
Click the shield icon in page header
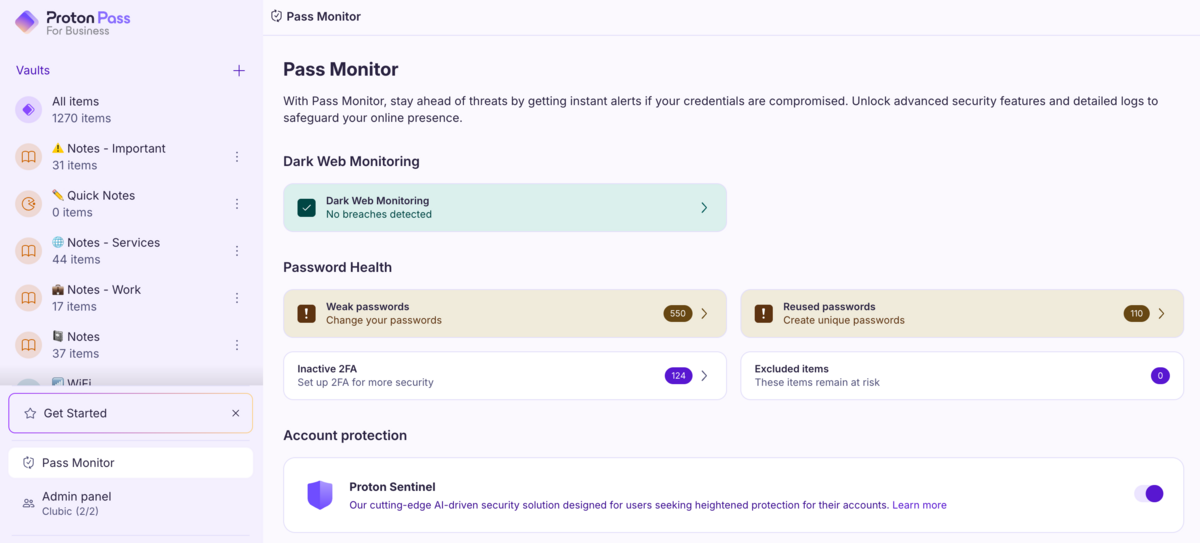point(277,16)
